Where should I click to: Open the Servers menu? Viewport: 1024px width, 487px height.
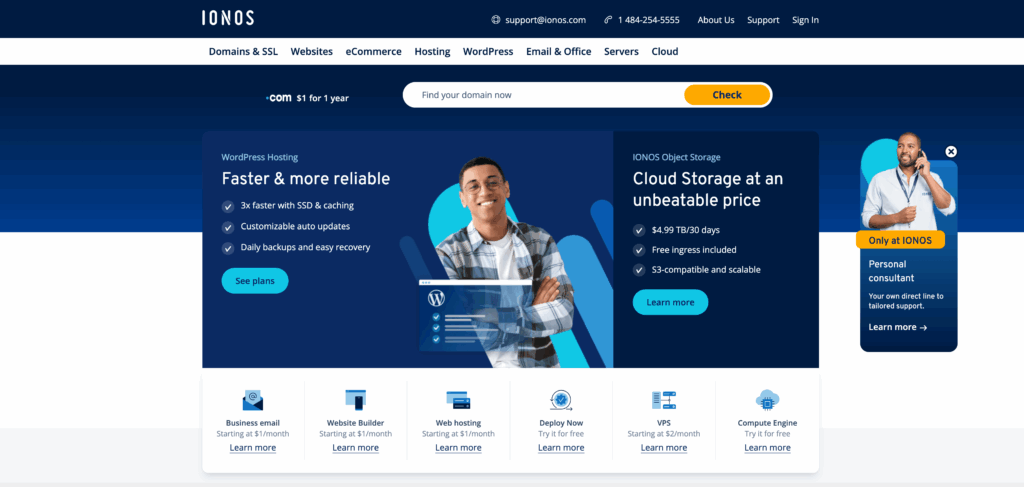point(621,52)
